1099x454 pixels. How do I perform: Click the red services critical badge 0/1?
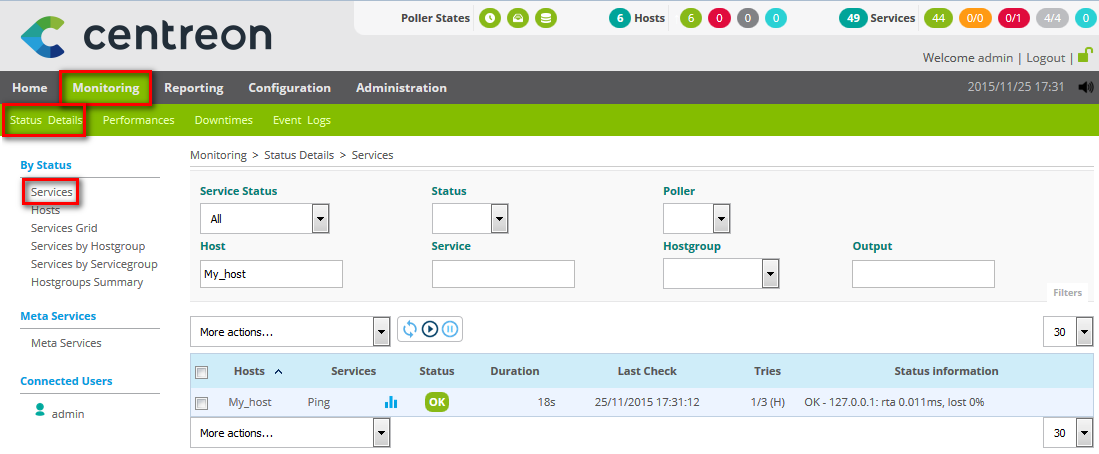pos(1013,18)
